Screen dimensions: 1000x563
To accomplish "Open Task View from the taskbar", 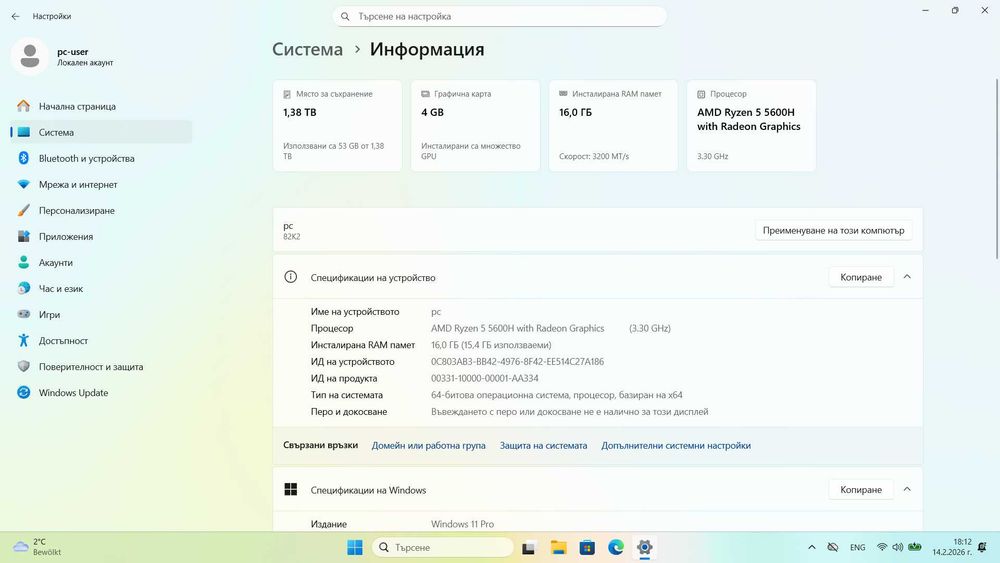I will pos(528,547).
